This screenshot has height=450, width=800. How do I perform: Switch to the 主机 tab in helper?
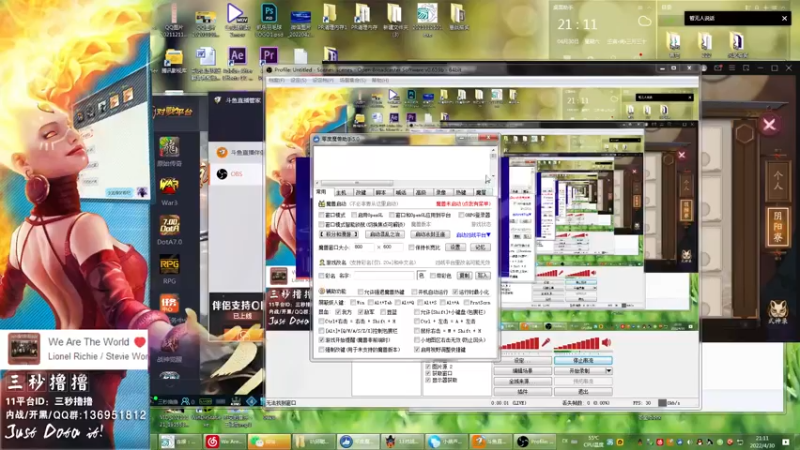coord(341,192)
